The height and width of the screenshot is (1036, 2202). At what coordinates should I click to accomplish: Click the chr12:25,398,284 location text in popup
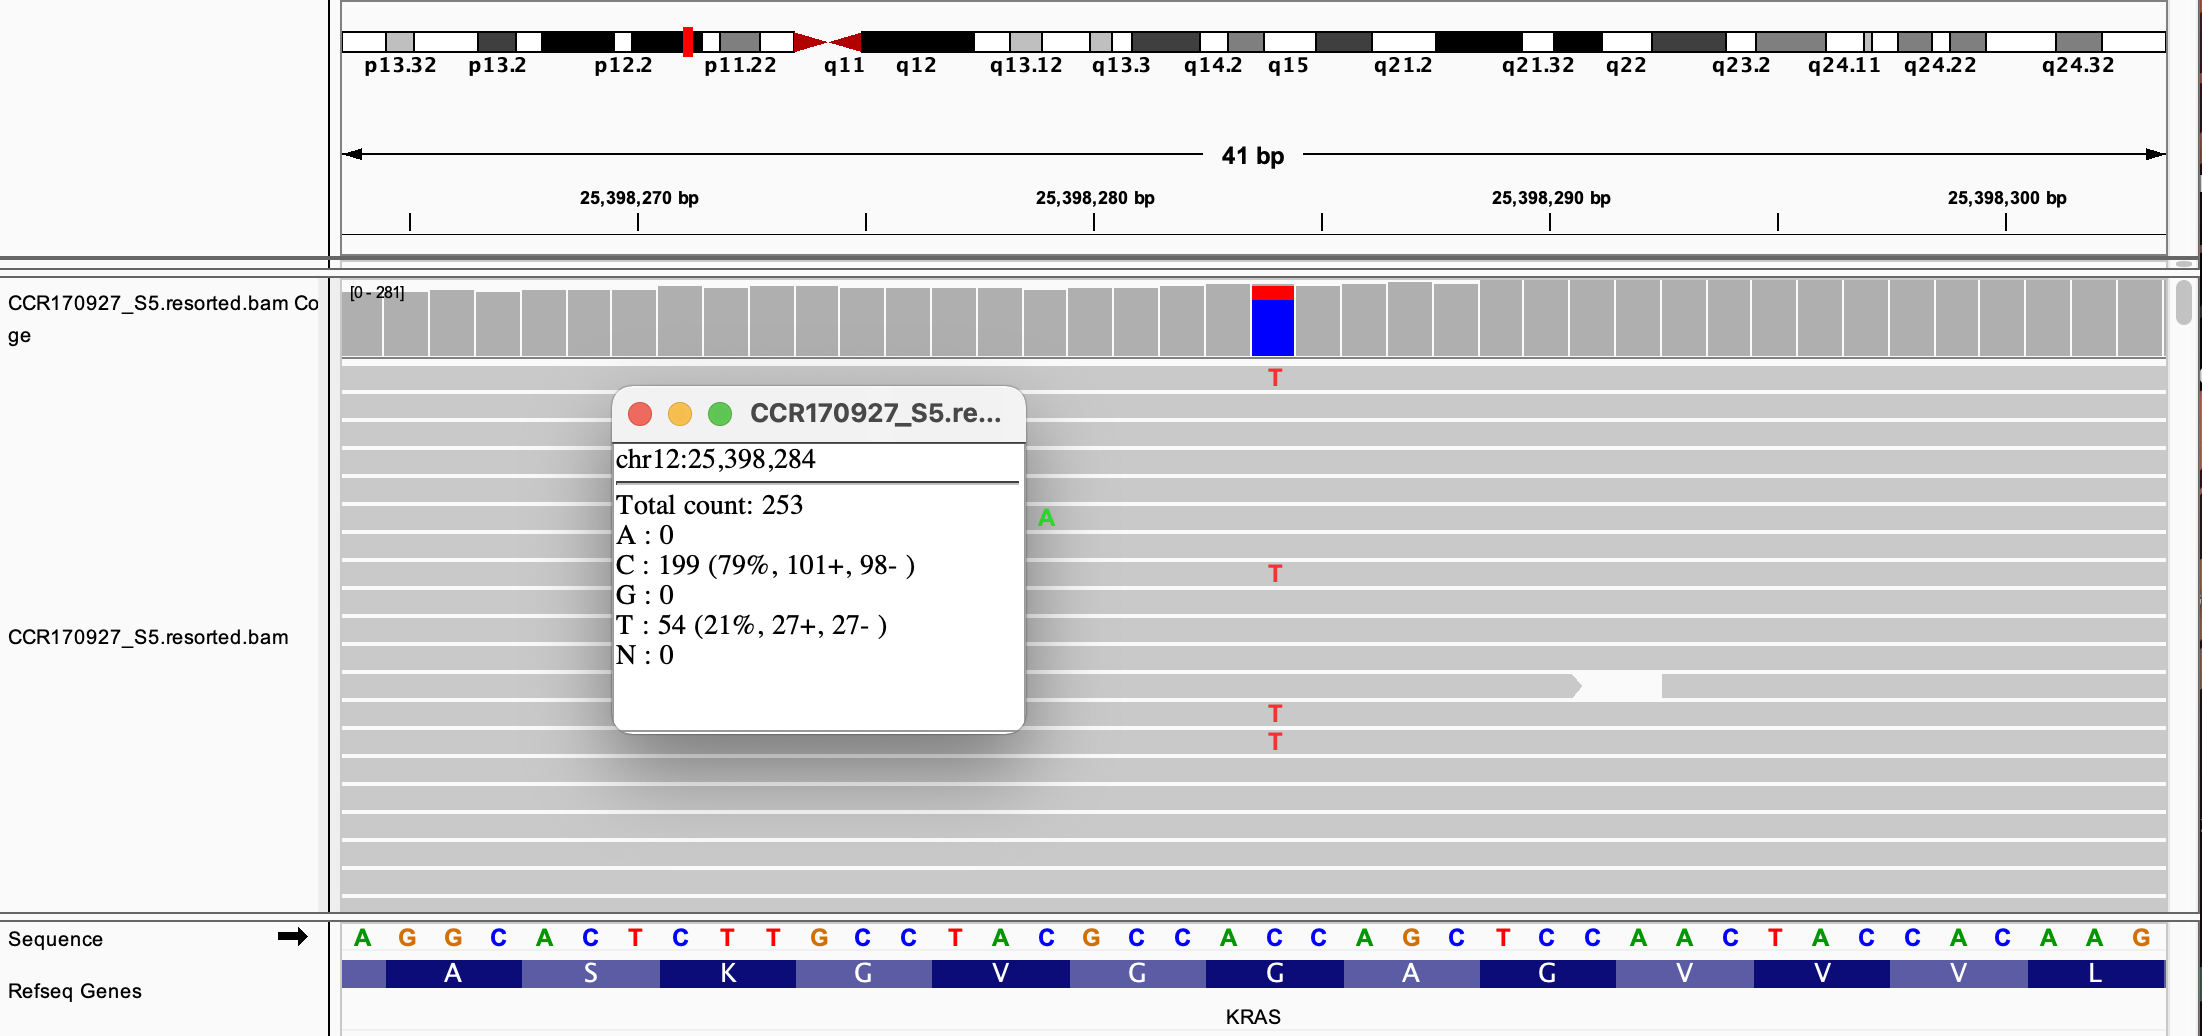[716, 459]
